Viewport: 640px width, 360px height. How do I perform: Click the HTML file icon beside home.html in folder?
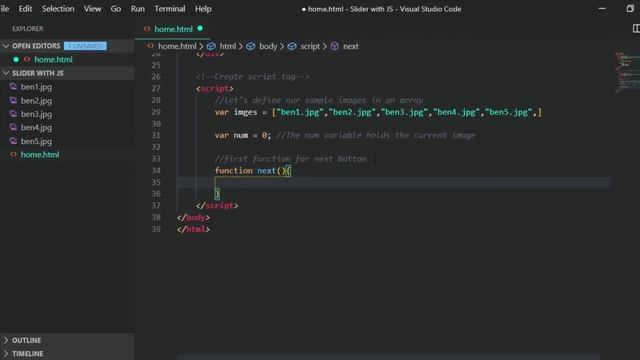[13, 155]
